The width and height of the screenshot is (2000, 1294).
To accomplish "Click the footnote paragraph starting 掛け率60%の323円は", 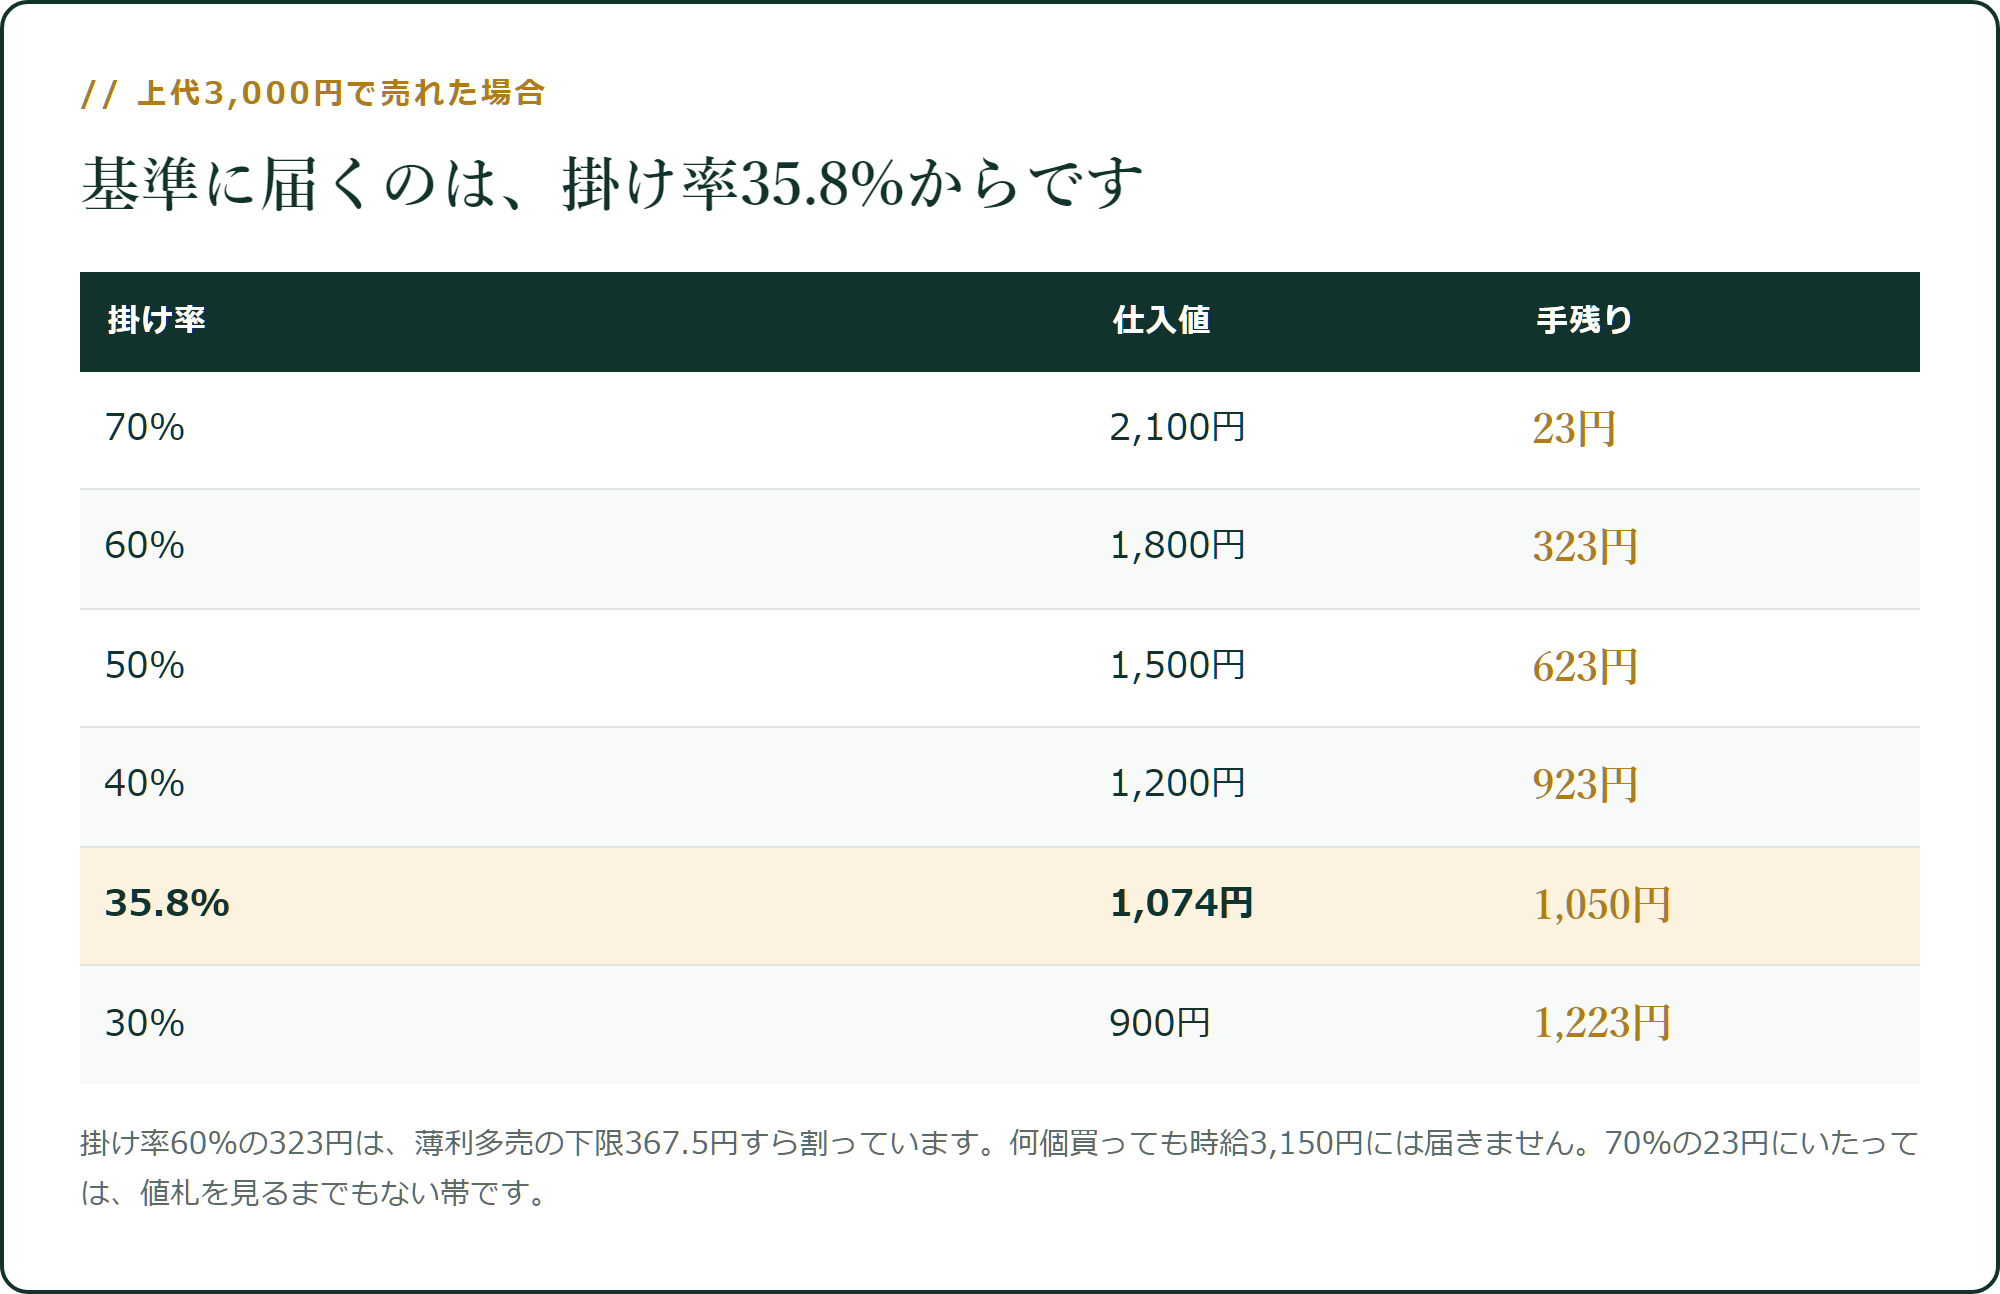I will 1000,1168.
